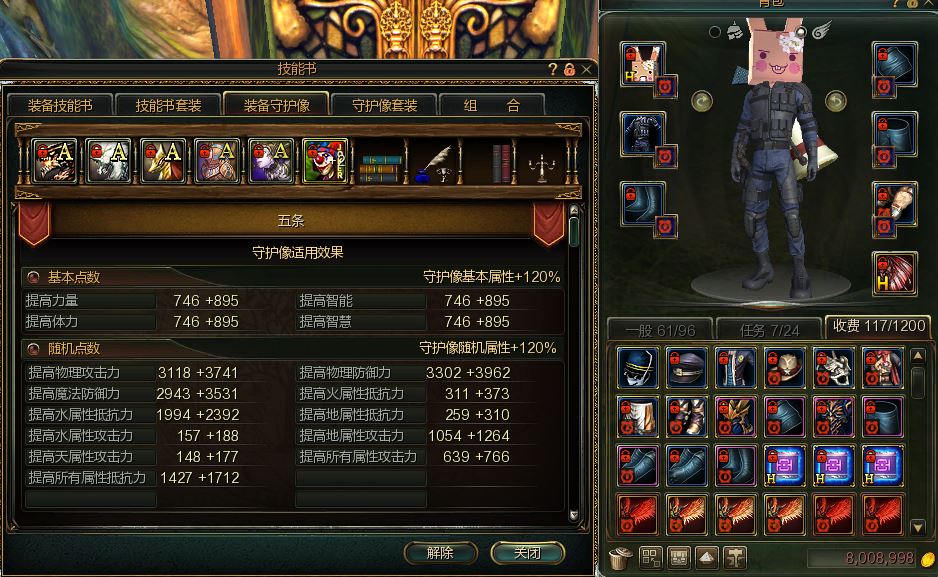Viewport: 938px width, 577px height.
Task: Open the help question mark in 技能书 window
Action: pyautogui.click(x=553, y=69)
